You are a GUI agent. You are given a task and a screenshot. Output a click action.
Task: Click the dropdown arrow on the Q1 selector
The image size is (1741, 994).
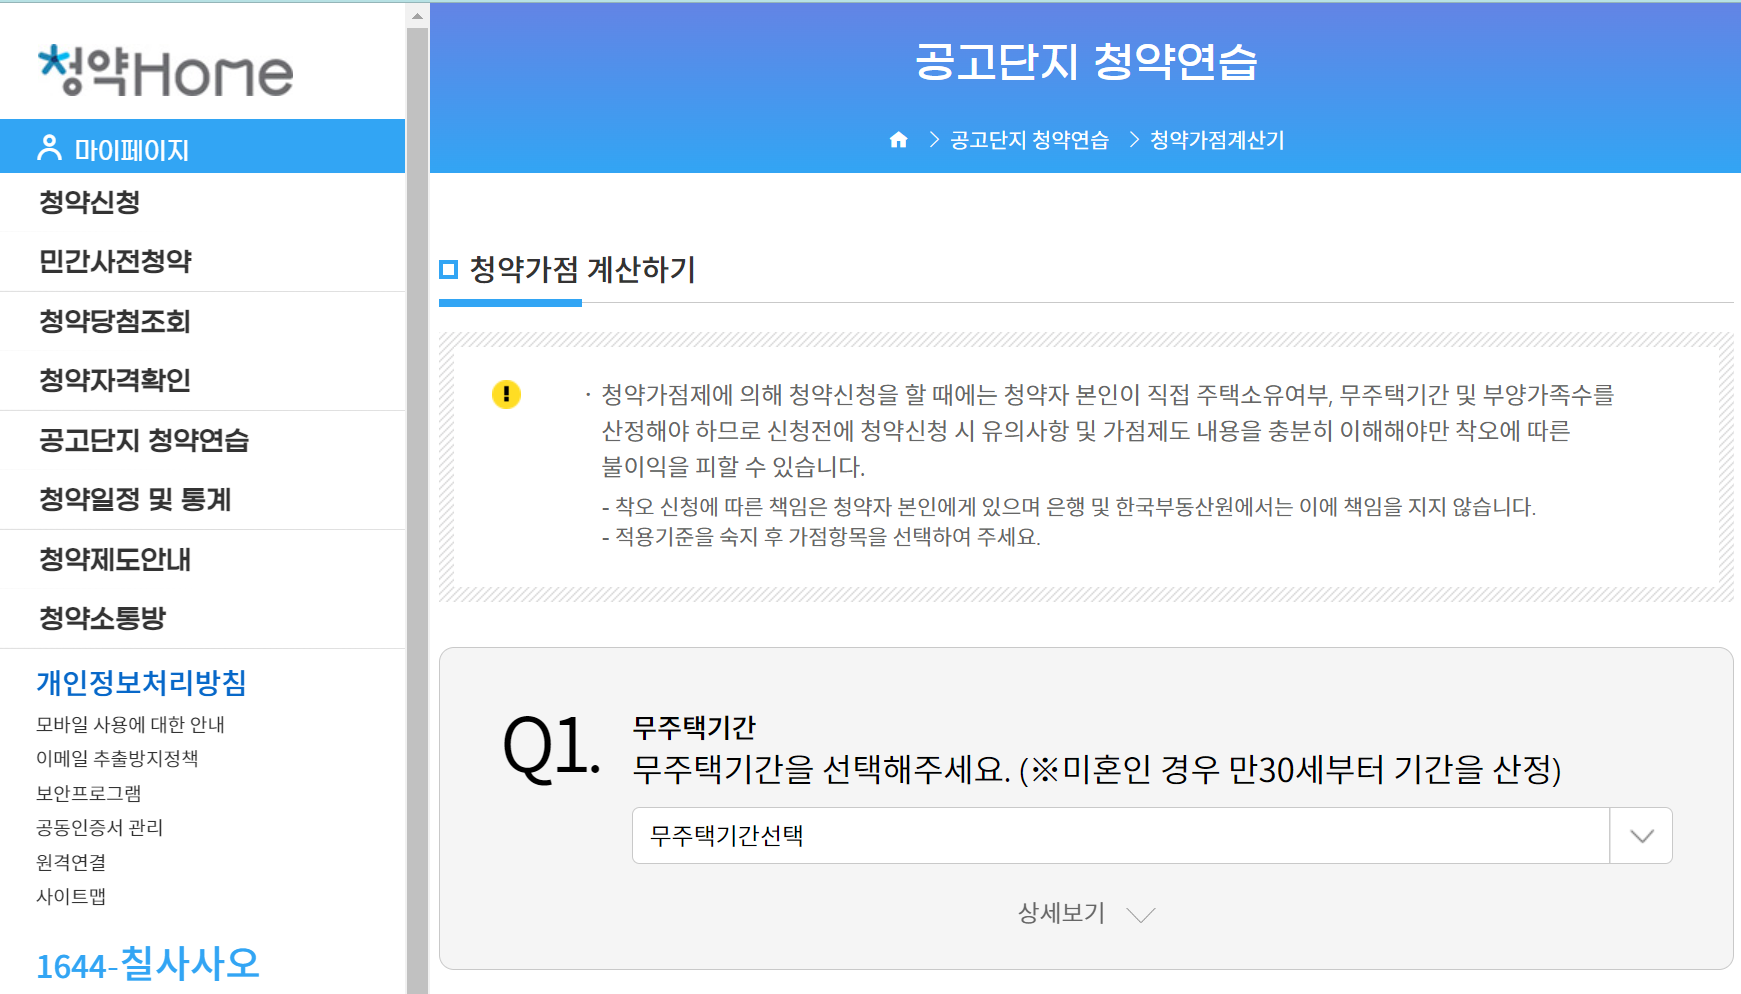tap(1640, 835)
